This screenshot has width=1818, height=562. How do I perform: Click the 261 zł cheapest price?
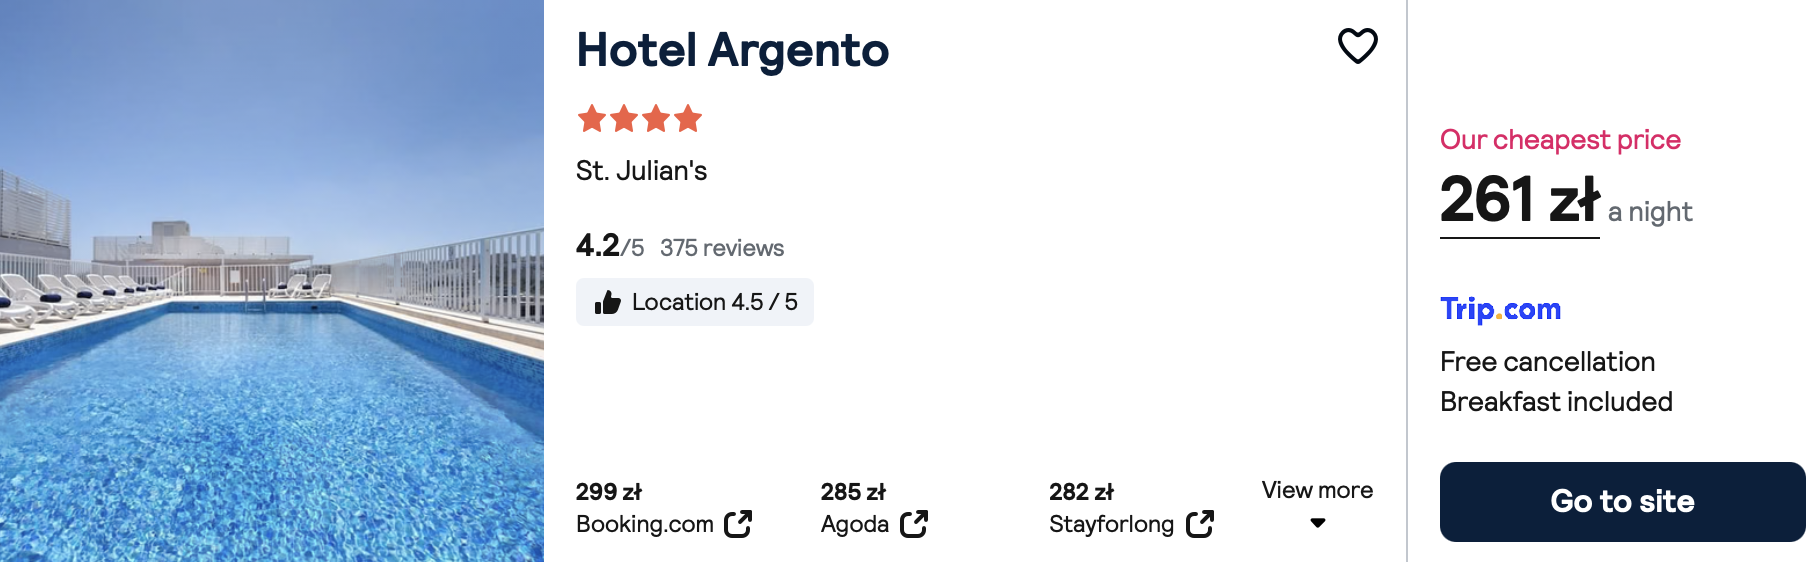click(x=1519, y=200)
